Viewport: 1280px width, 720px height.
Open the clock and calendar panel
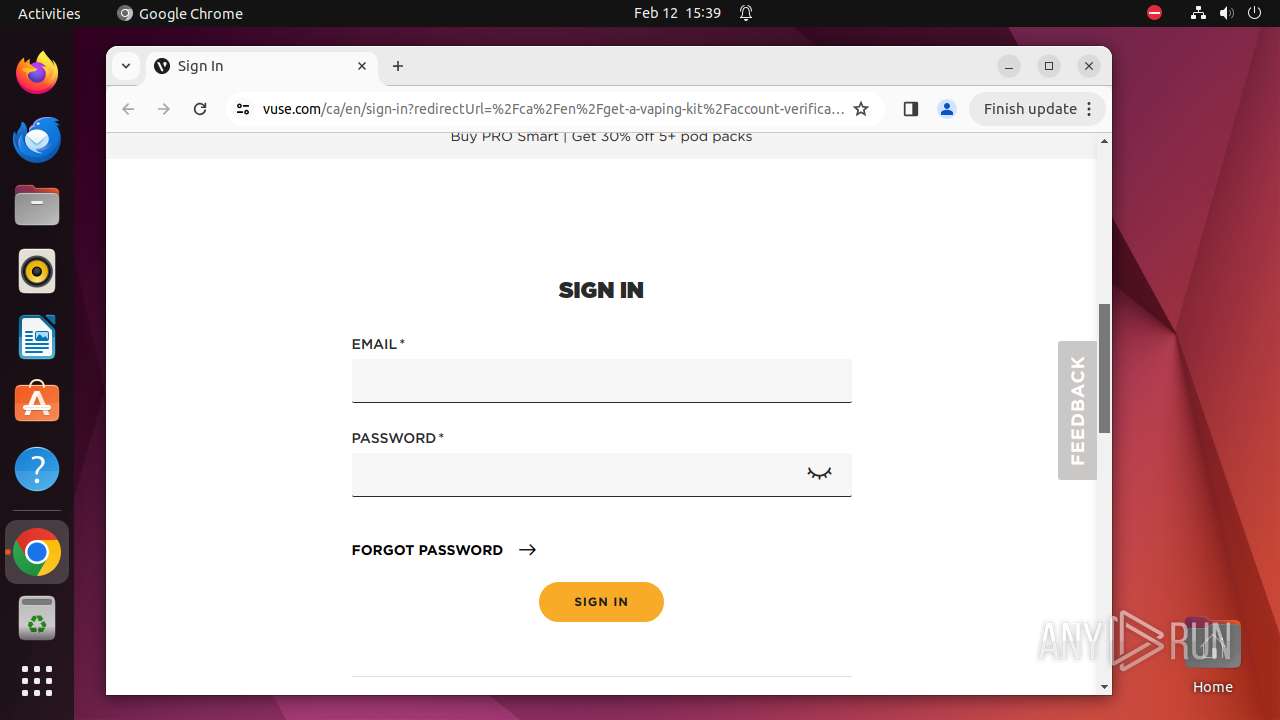677,13
